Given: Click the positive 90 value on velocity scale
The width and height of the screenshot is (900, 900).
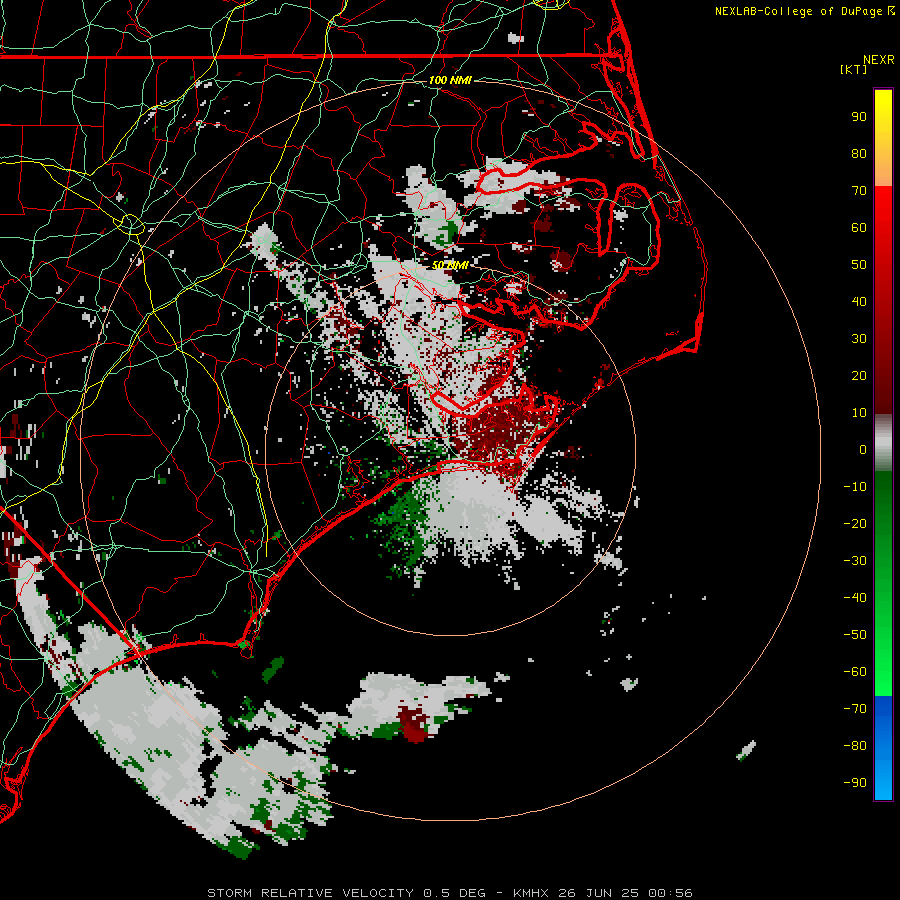Looking at the screenshot, I should point(859,117).
